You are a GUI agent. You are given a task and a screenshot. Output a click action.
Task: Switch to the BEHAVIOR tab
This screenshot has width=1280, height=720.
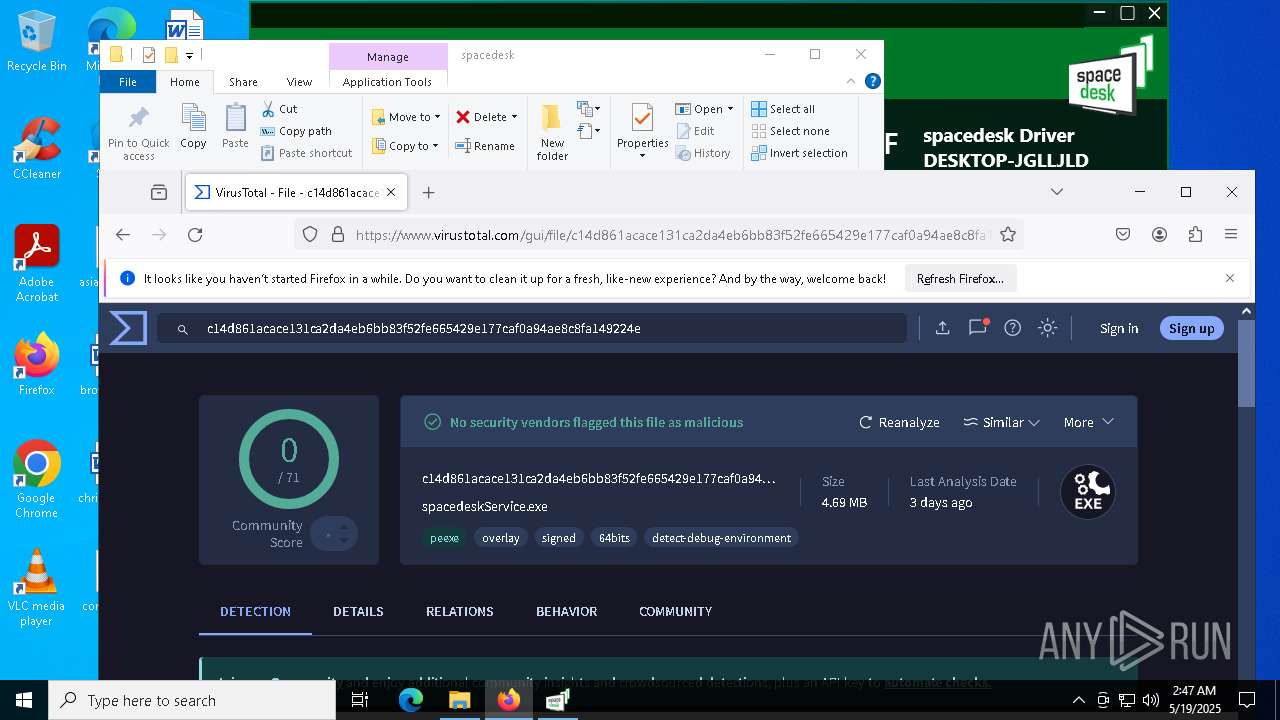(x=566, y=611)
